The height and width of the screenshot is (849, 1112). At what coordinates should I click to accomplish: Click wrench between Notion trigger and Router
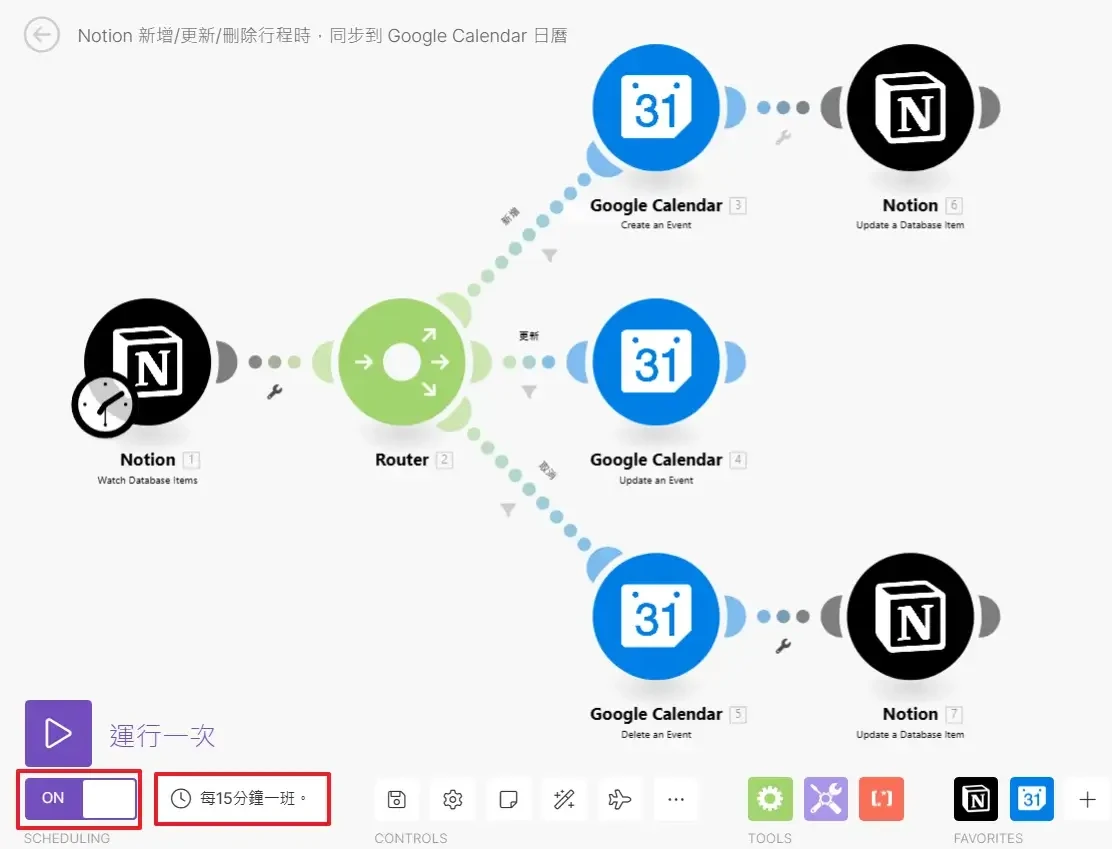tap(274, 392)
